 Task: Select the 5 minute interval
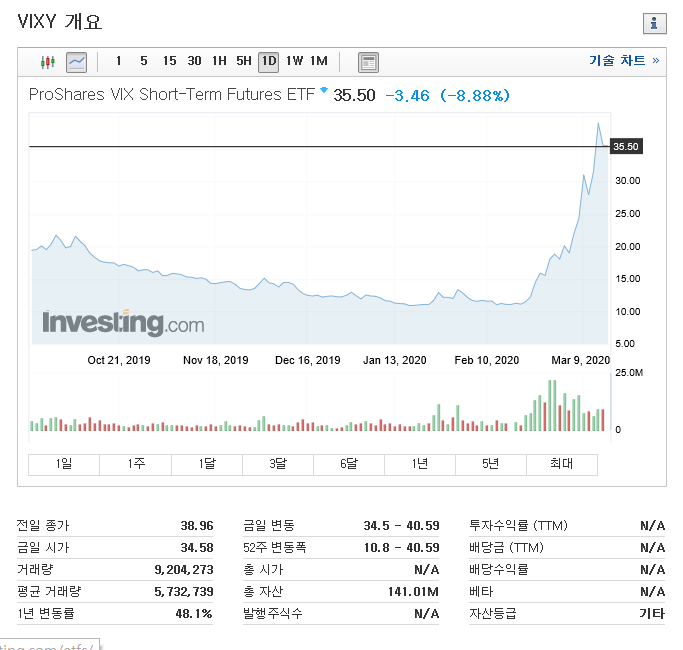coord(144,61)
